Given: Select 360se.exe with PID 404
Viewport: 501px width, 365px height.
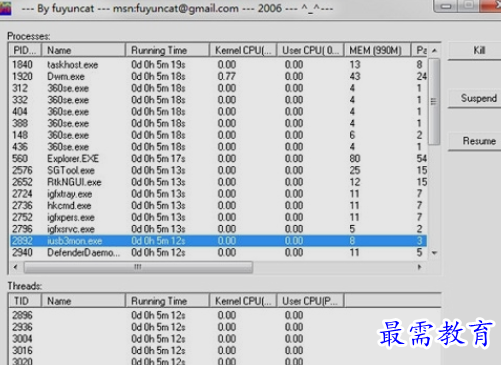Looking at the screenshot, I should tap(218, 112).
